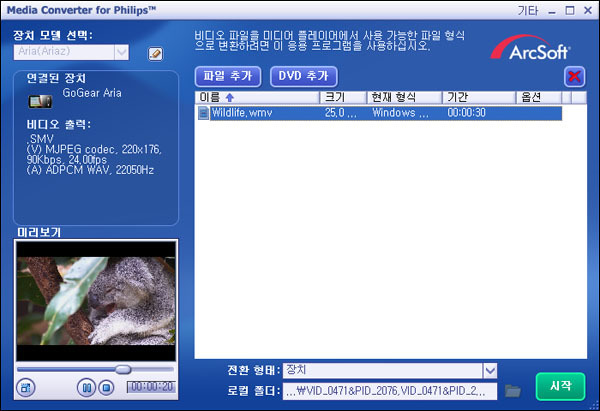
Task: Click the 파일 추가 button
Action: pyautogui.click(x=228, y=77)
